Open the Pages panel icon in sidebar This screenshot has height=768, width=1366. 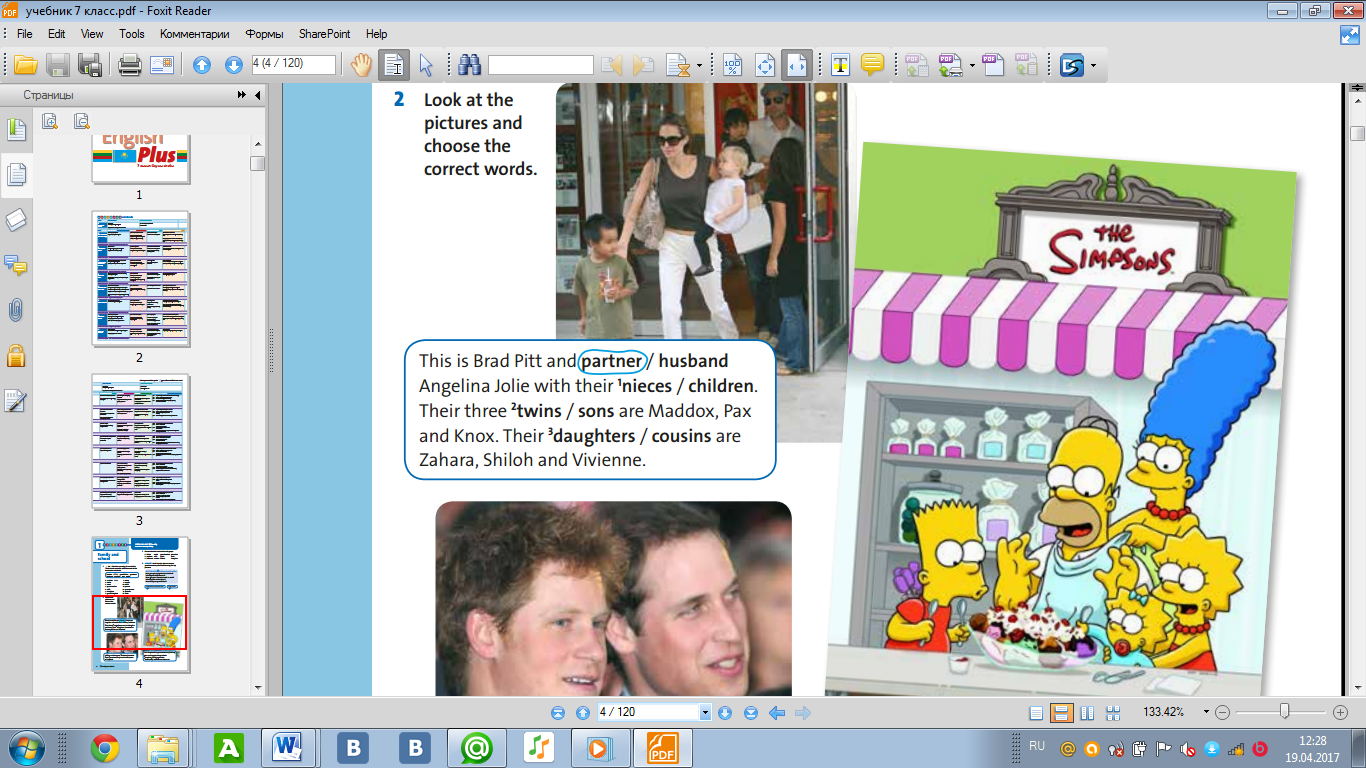click(x=16, y=175)
